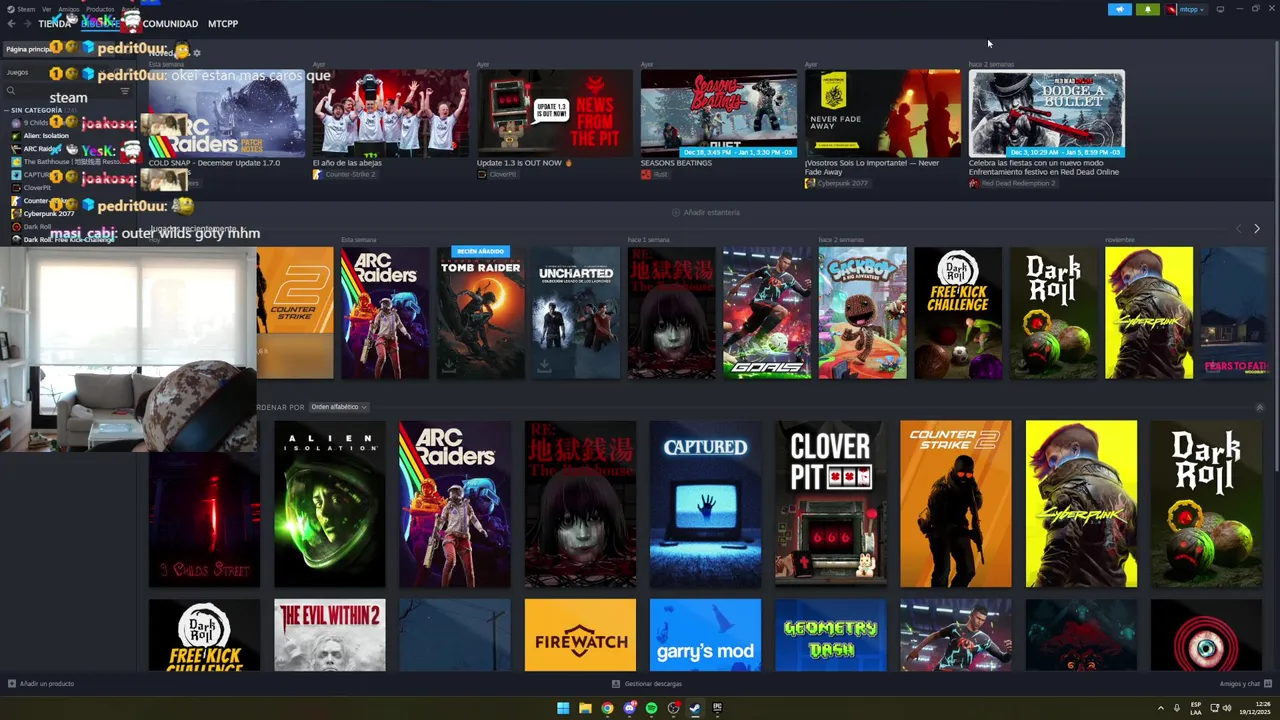
Task: Go forward with the right arrow
Action: click(27, 23)
